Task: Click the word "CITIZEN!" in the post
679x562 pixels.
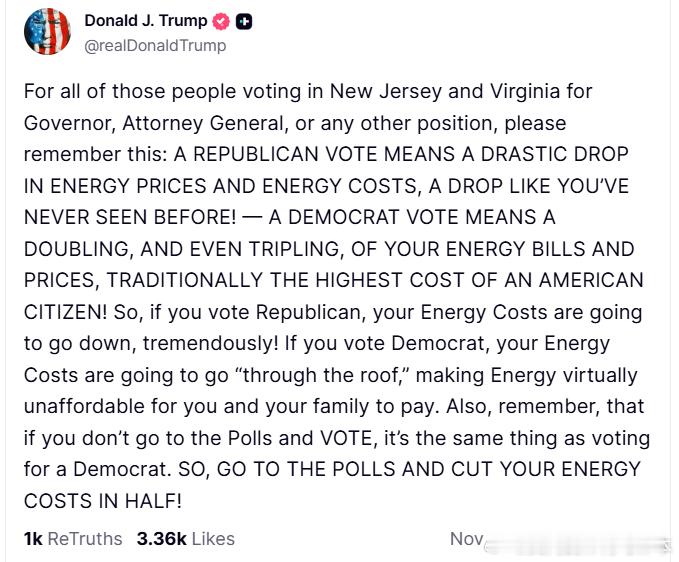Action: (x=65, y=312)
